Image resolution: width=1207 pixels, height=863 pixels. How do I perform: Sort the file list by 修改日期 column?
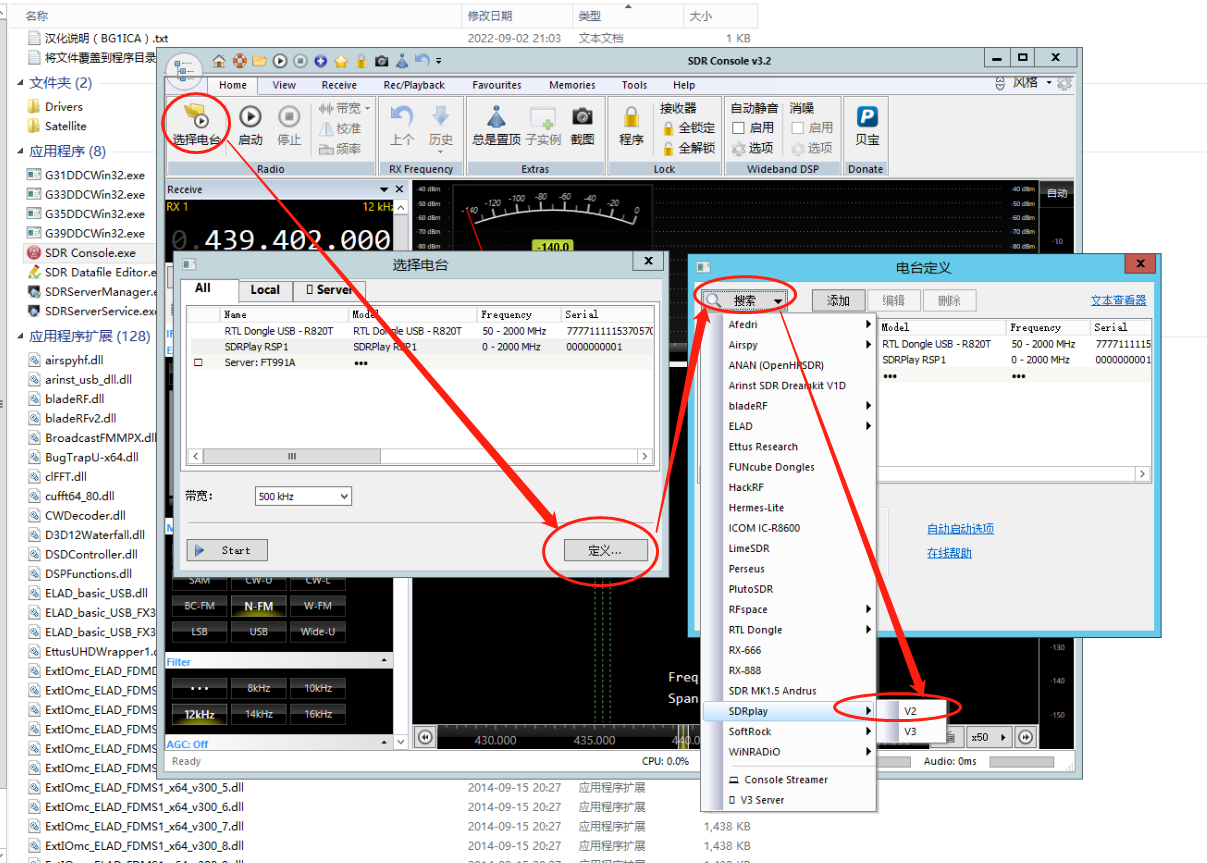[x=490, y=16]
